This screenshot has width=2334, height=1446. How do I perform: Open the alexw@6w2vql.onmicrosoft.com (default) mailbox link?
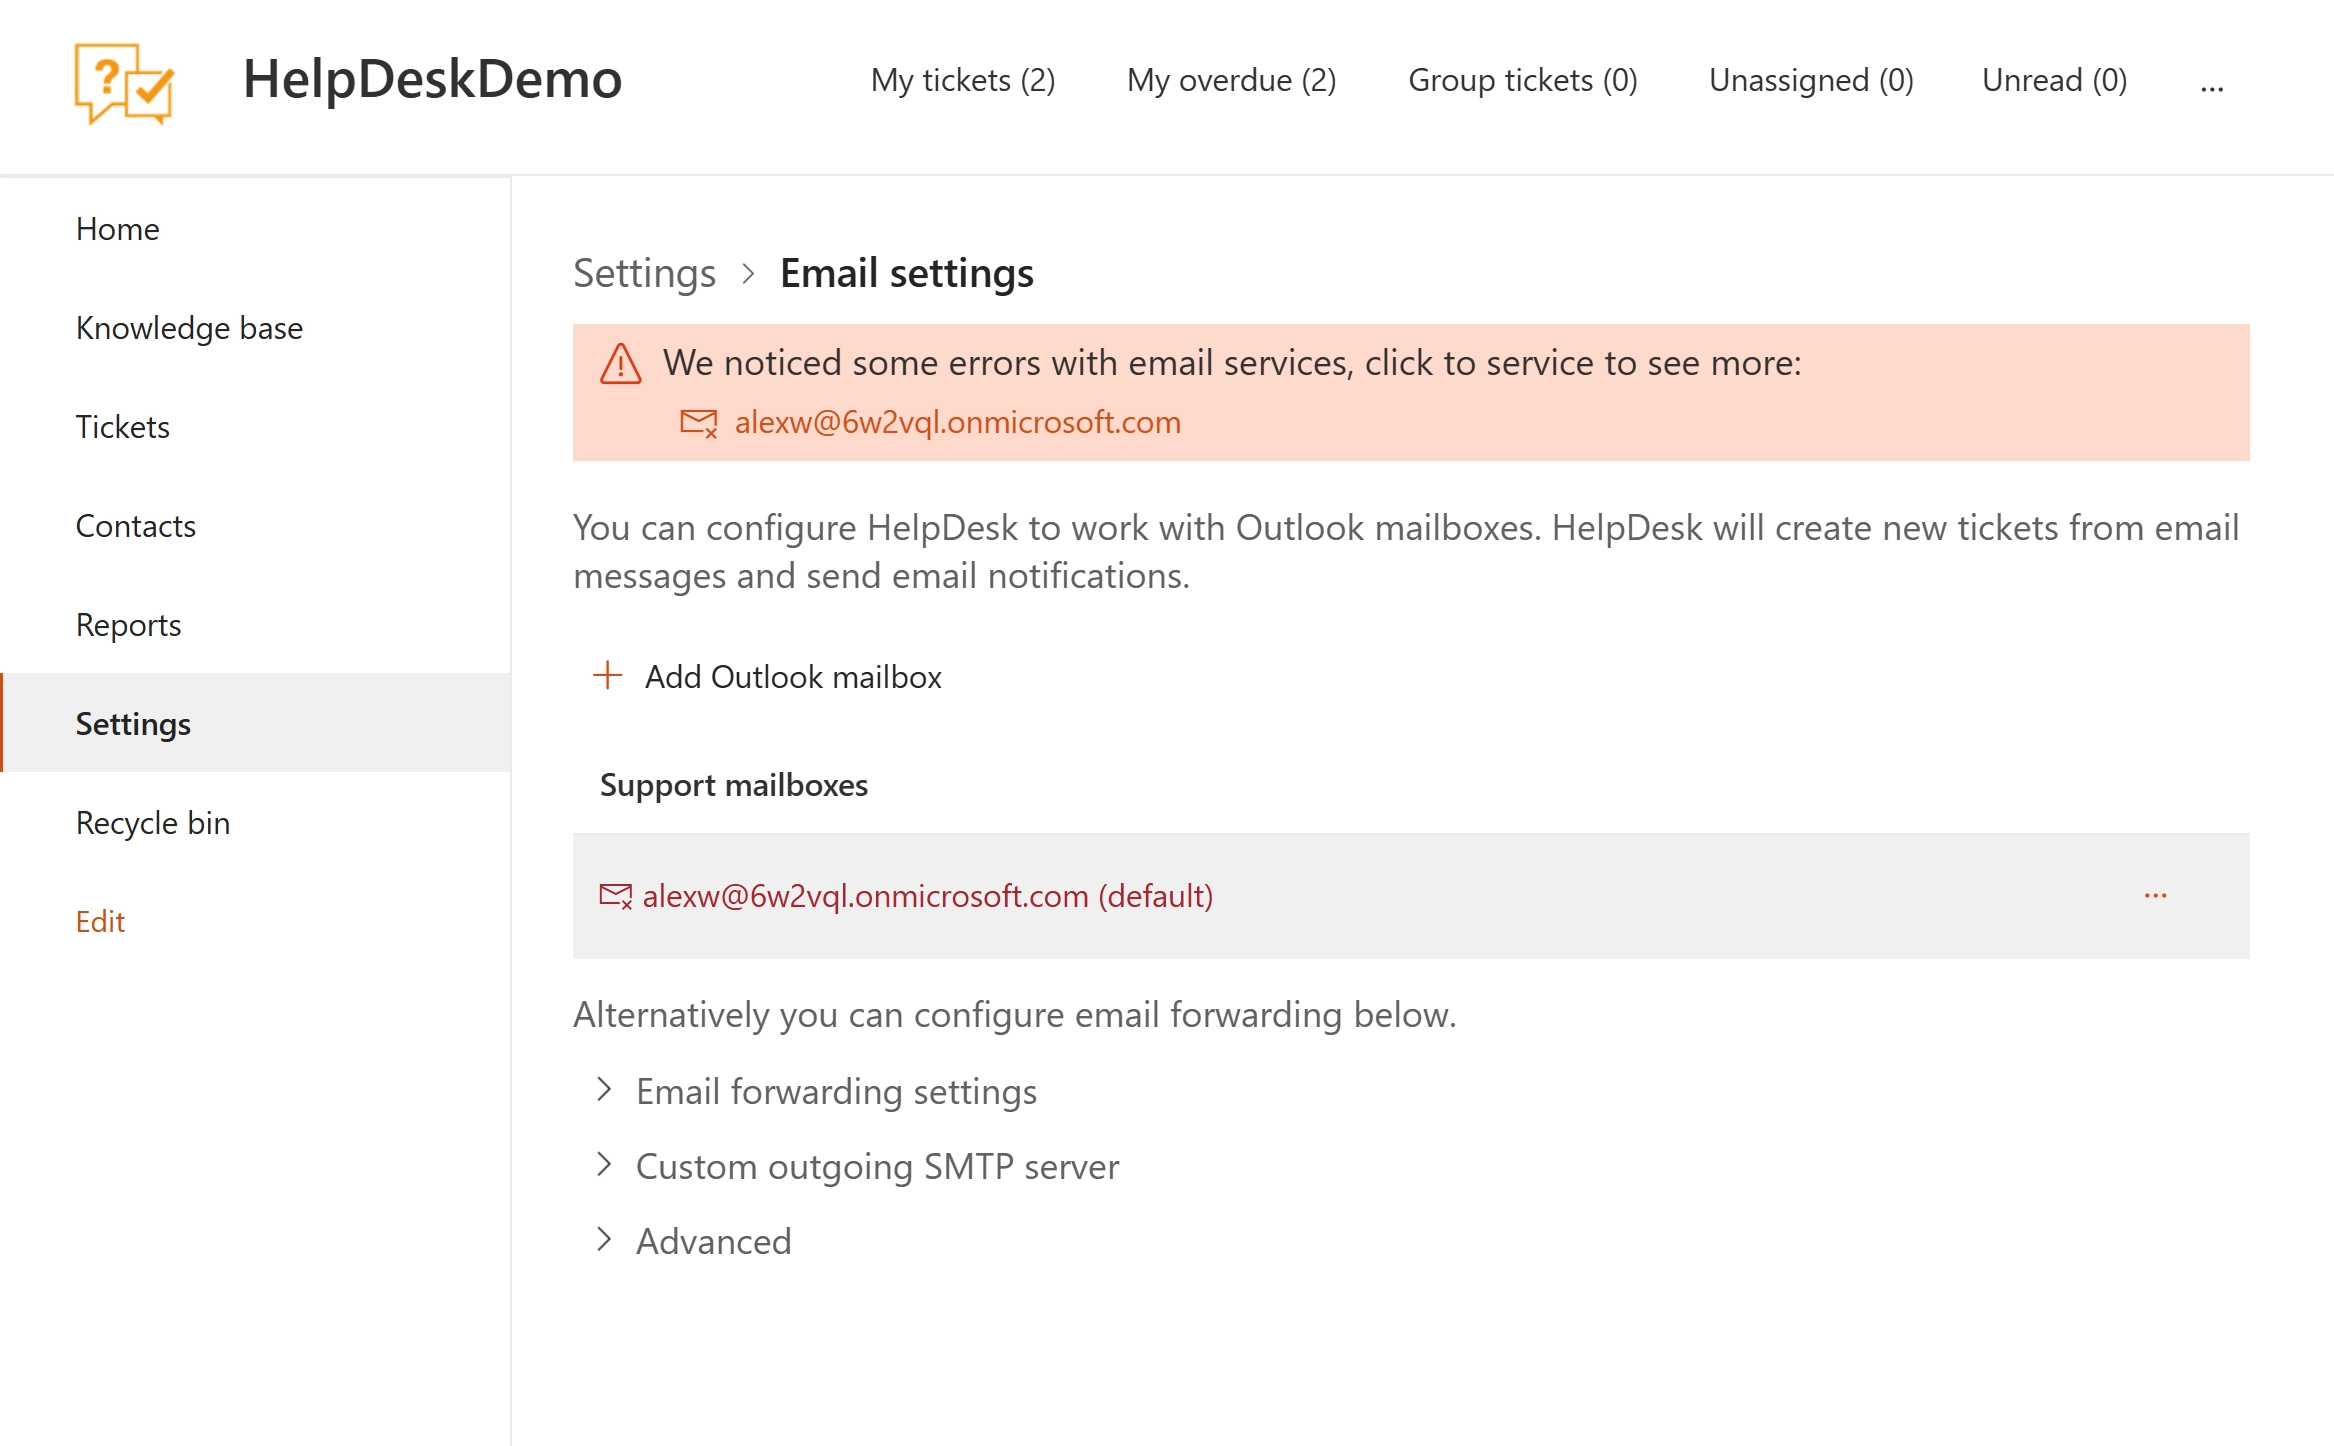[x=927, y=896]
